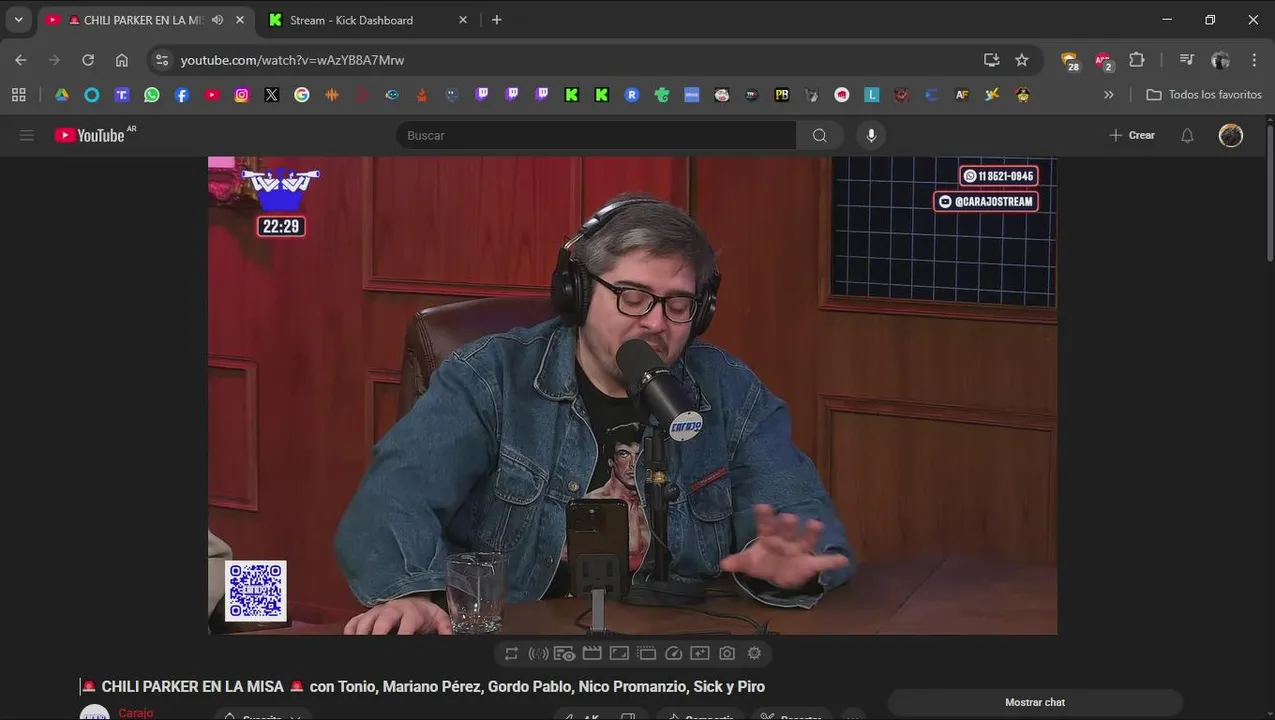
Task: Open the Google Drive bookmark
Action: coord(62,95)
